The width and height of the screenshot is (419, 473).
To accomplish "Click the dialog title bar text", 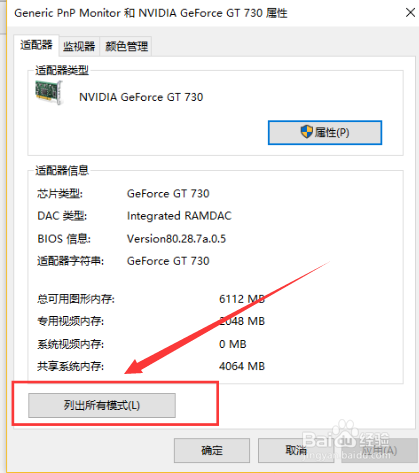I will (x=151, y=13).
